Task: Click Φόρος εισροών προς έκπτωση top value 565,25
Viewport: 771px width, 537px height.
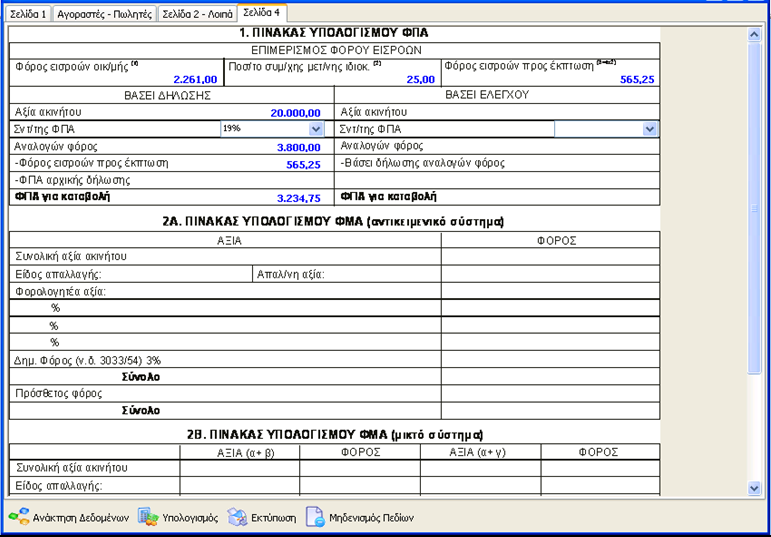Action: tap(637, 79)
